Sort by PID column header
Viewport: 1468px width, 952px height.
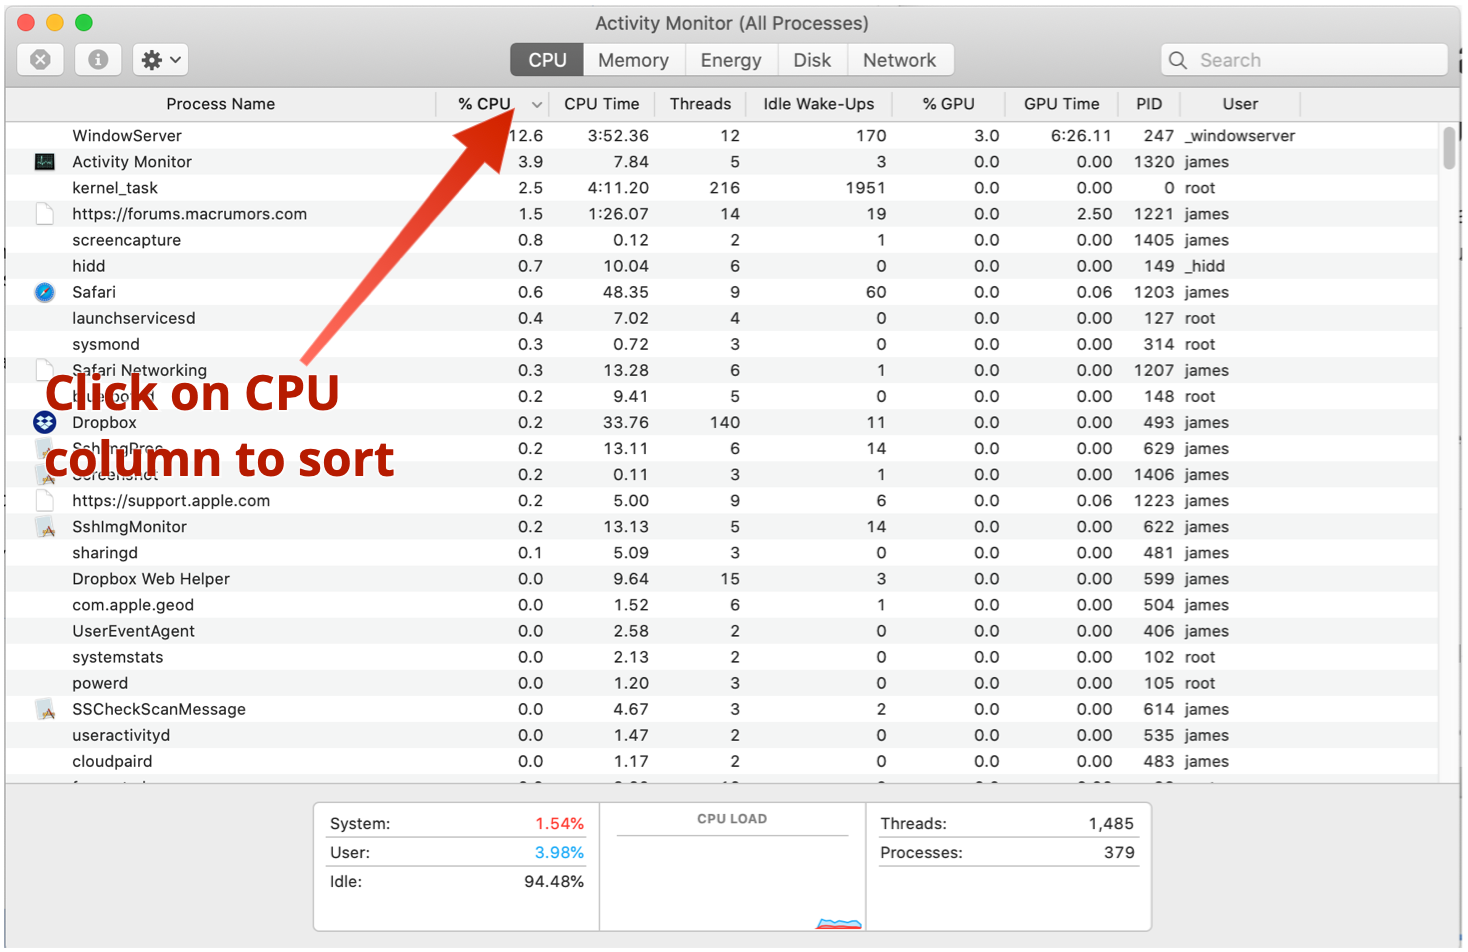point(1149,104)
